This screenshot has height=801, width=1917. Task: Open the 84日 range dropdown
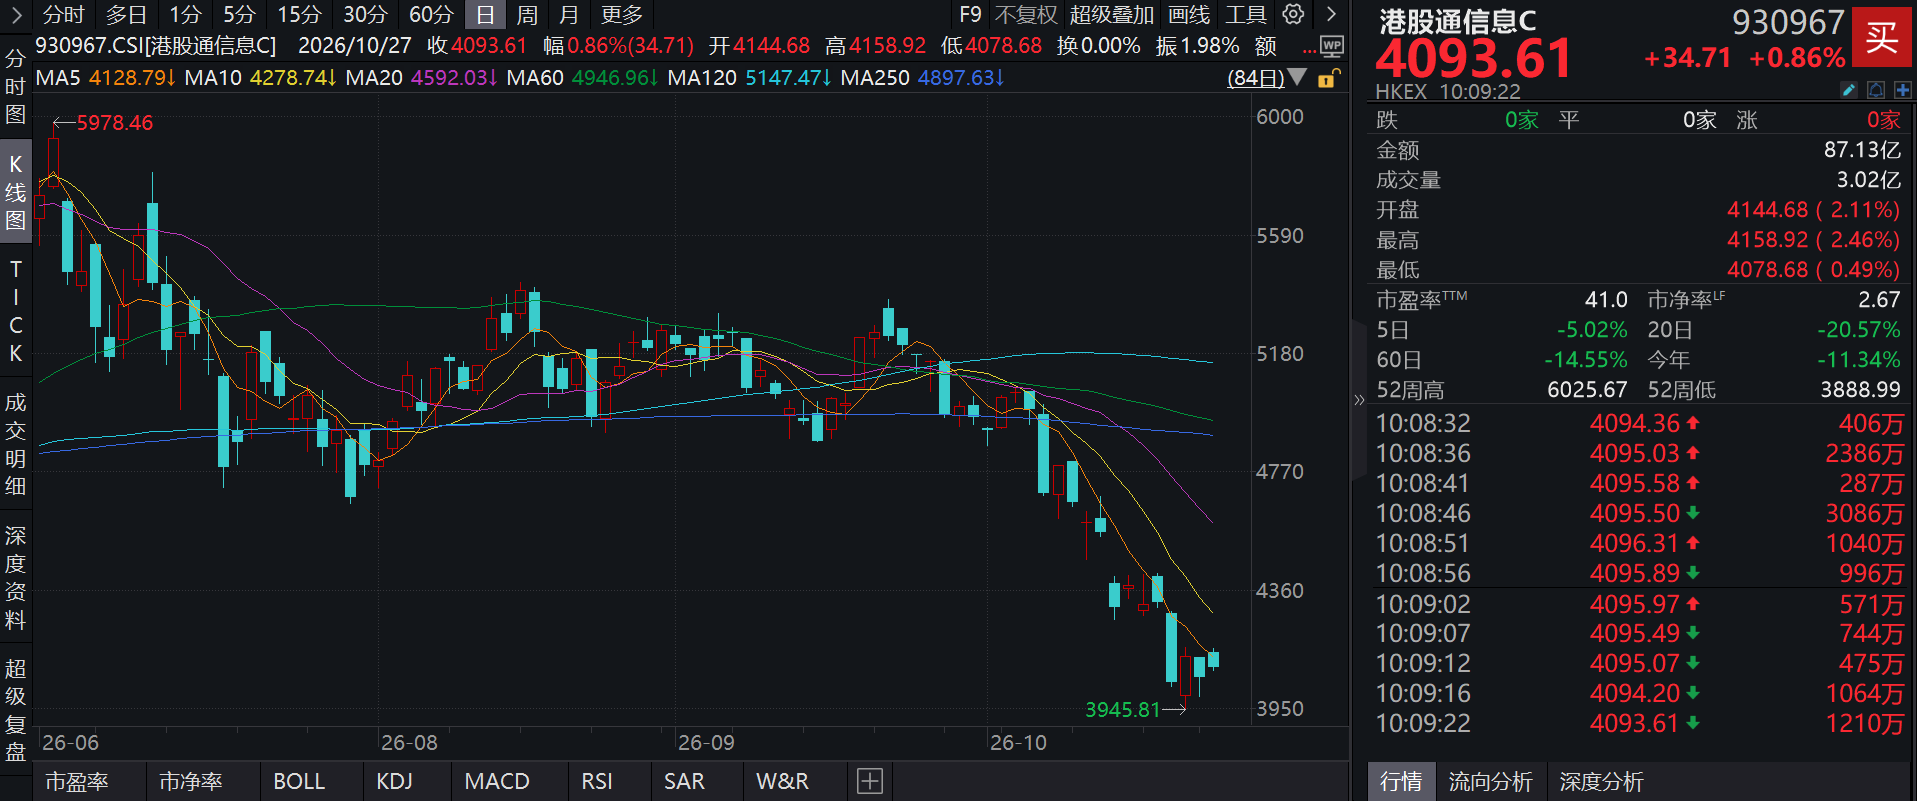tap(1267, 78)
